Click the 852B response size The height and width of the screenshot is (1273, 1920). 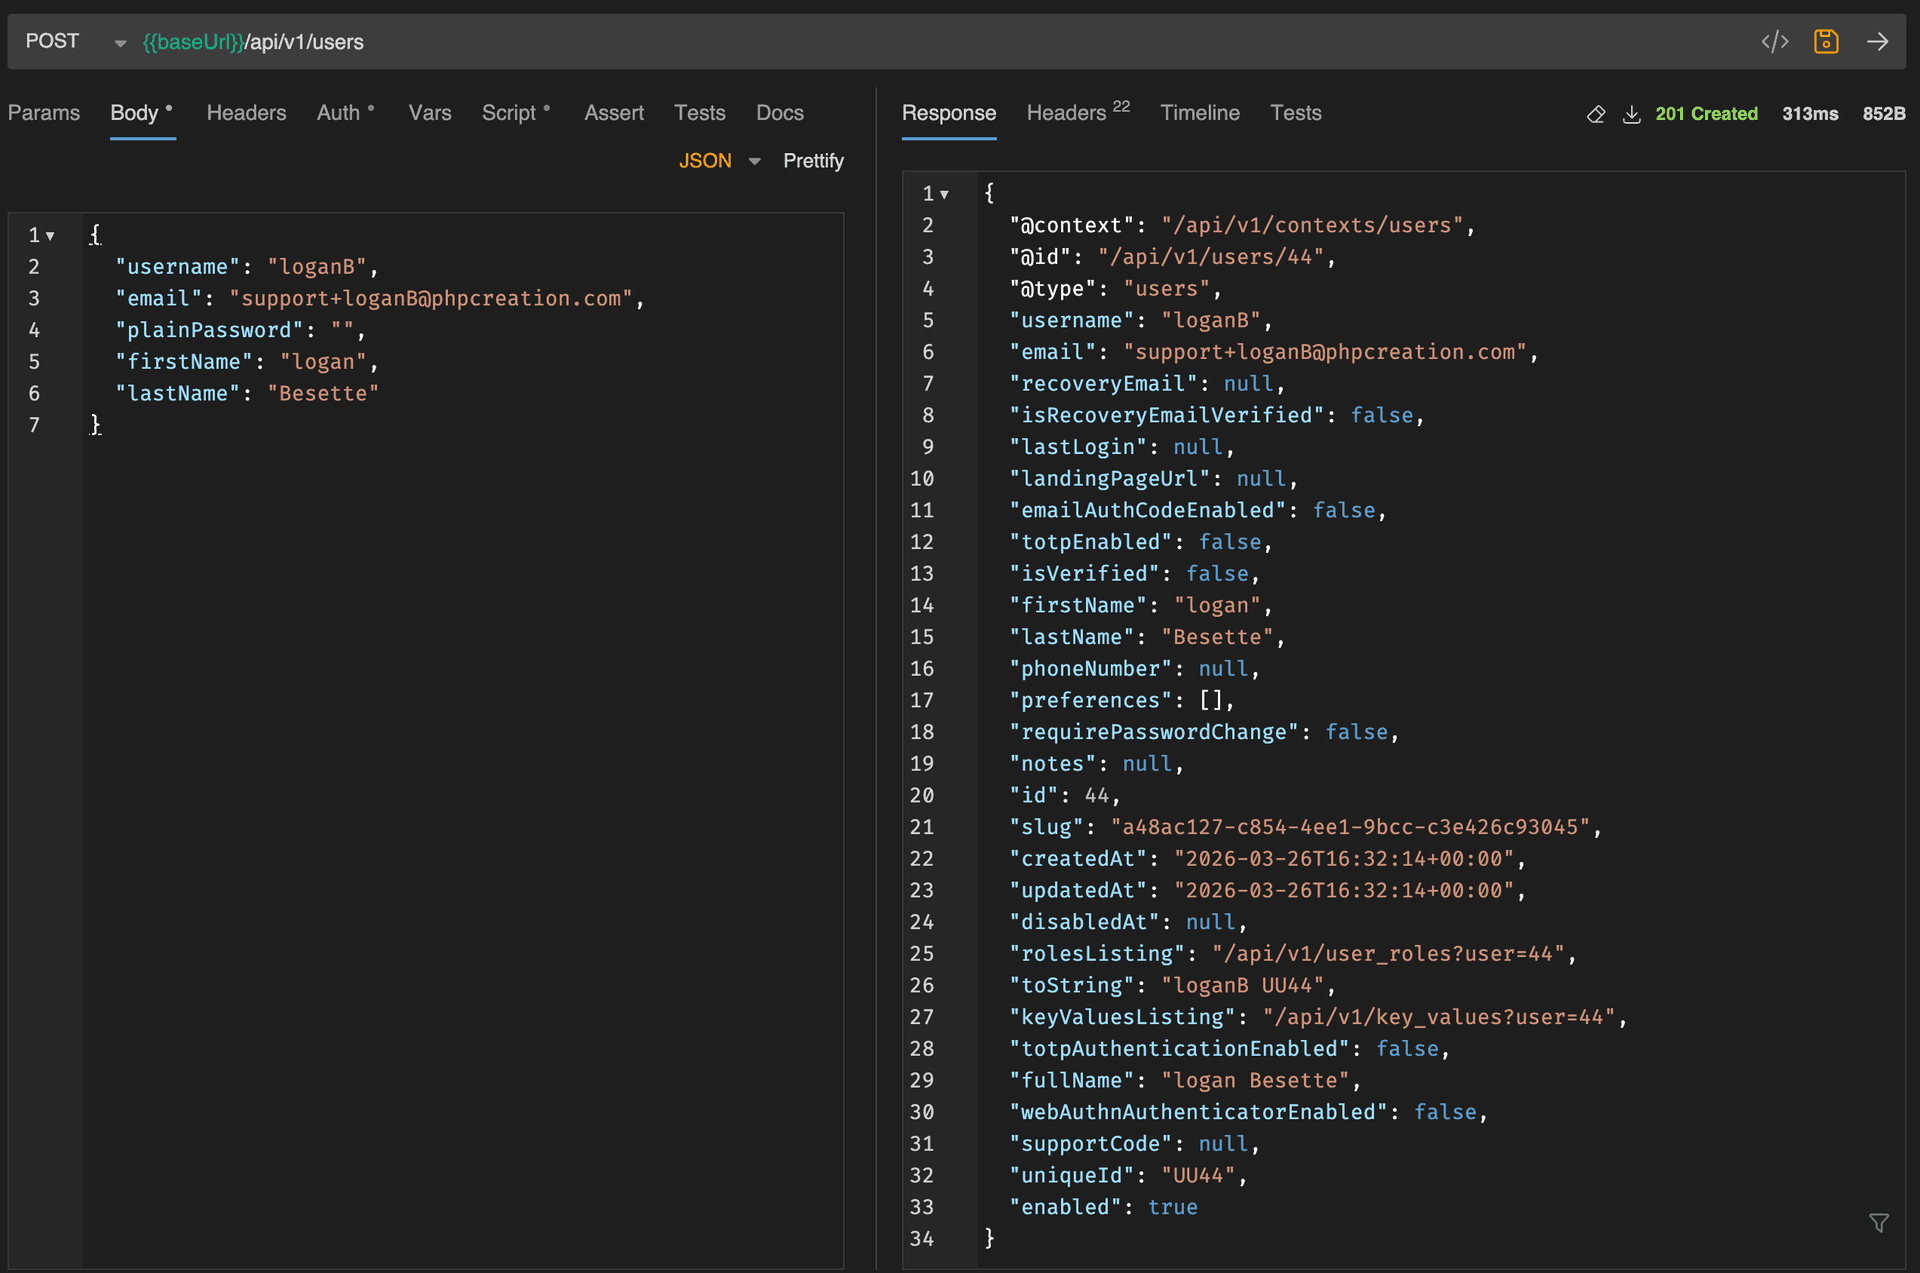(1884, 114)
